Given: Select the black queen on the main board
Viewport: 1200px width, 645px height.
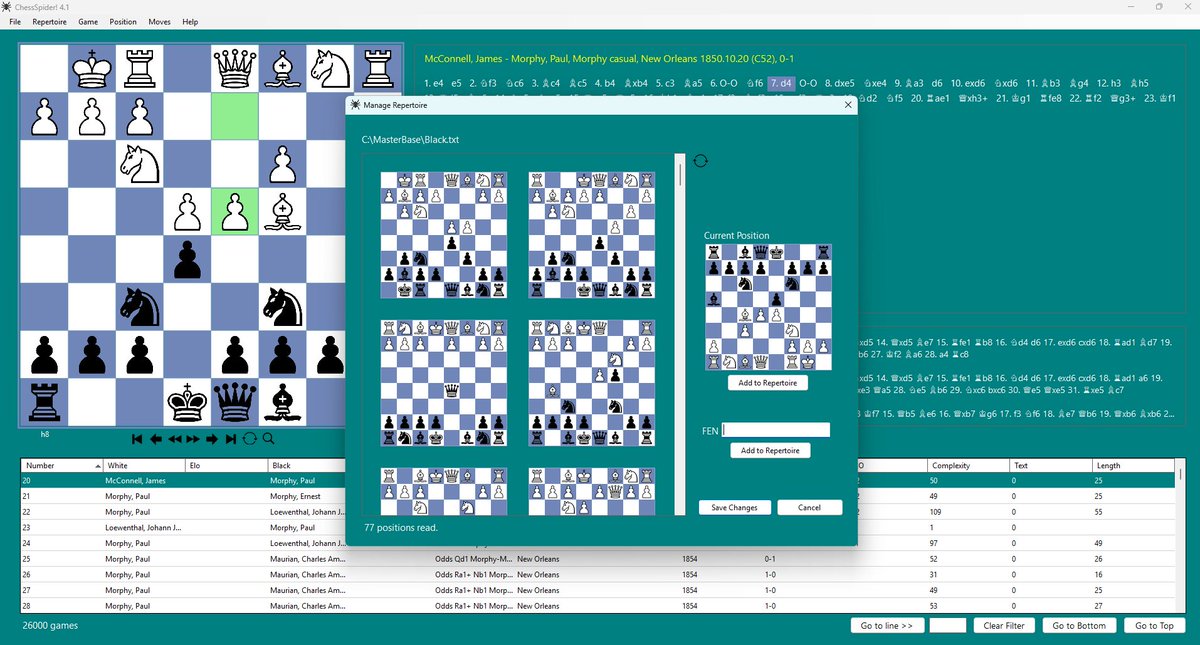Looking at the screenshot, I should click(x=235, y=403).
